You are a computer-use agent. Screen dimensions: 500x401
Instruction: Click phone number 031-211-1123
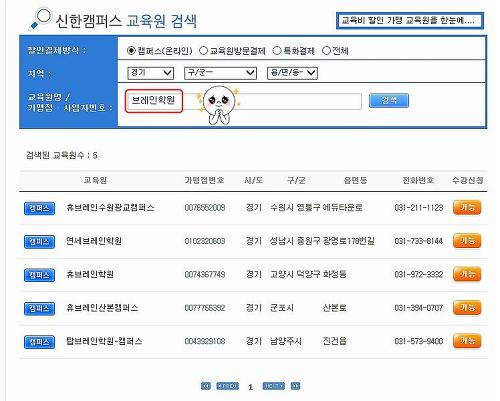419,208
